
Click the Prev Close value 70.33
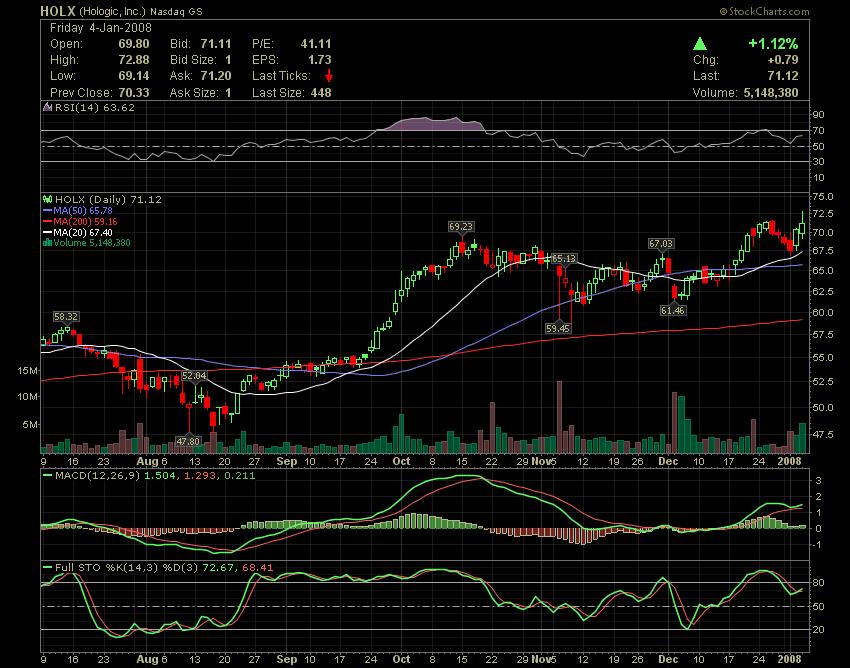coord(134,93)
